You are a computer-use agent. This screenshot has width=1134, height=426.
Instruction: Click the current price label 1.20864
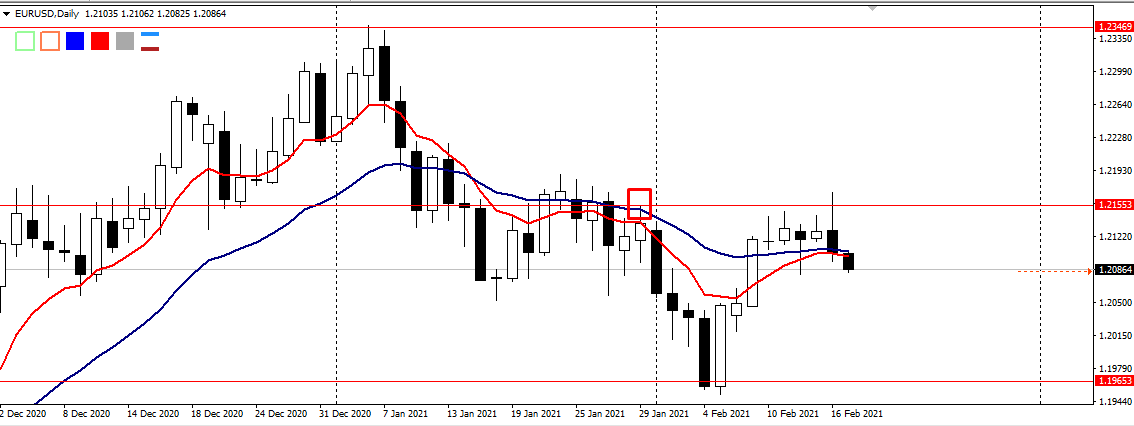1114,270
